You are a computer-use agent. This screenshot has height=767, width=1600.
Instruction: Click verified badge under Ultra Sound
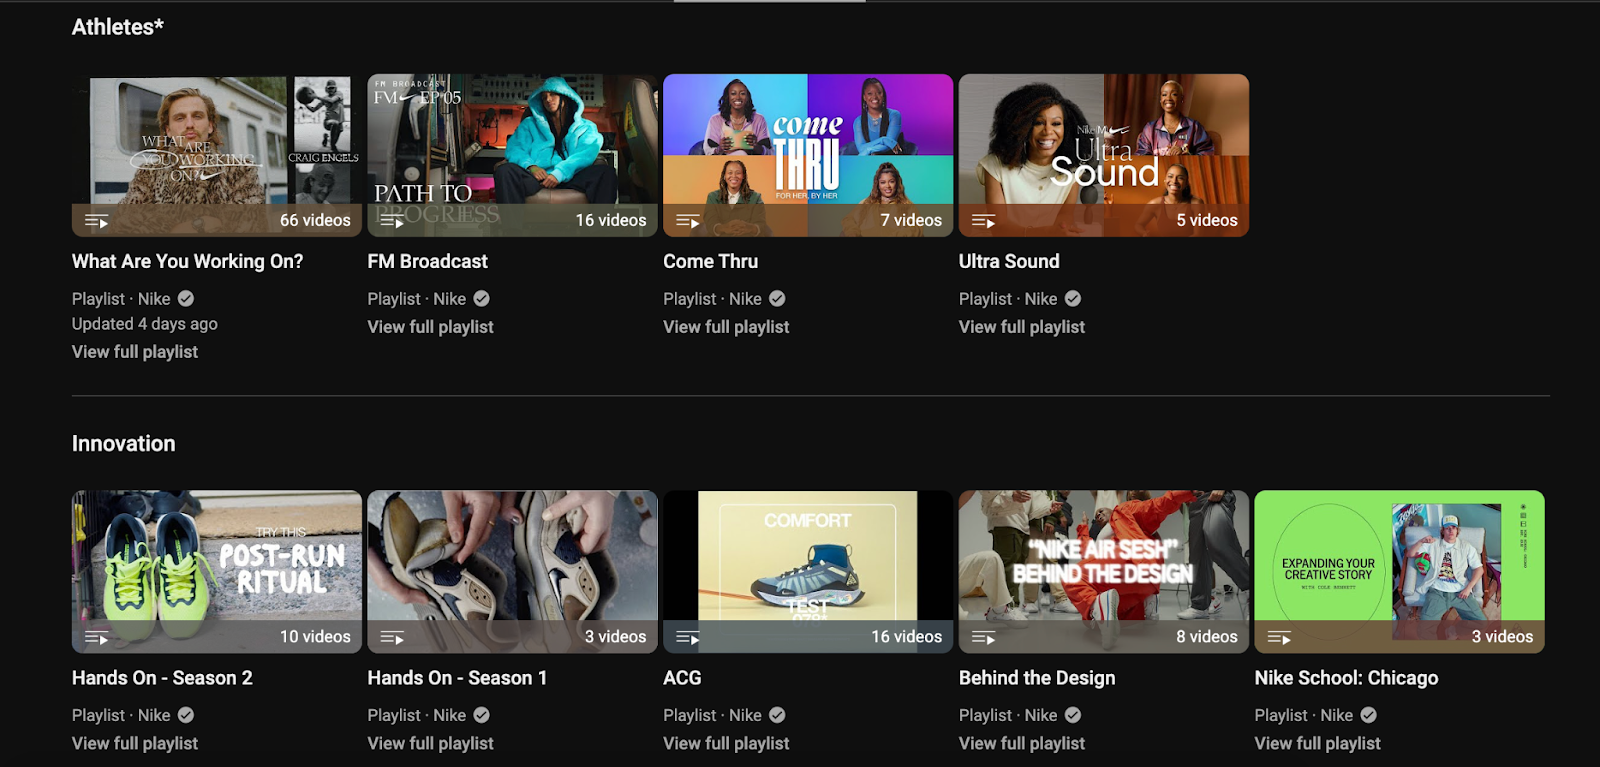[1073, 298]
